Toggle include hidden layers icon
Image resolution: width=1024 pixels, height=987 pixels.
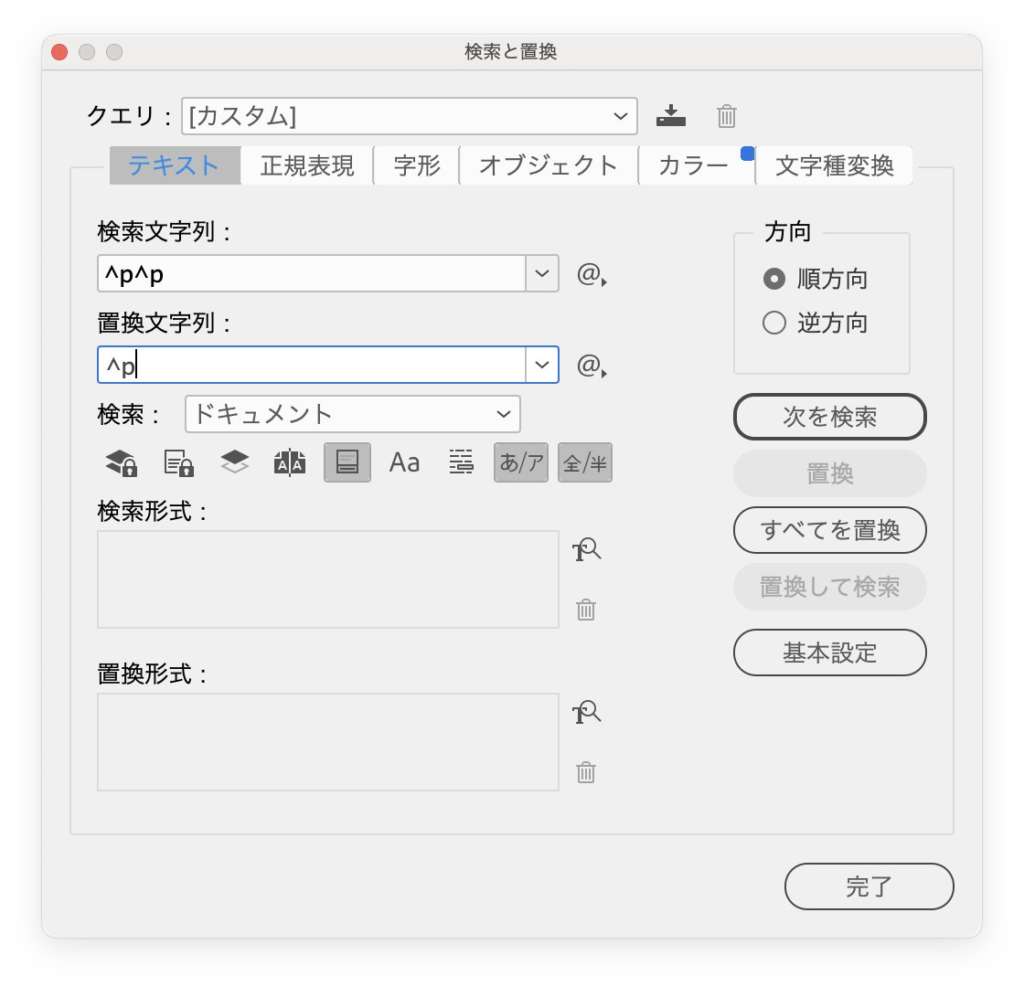pos(234,463)
